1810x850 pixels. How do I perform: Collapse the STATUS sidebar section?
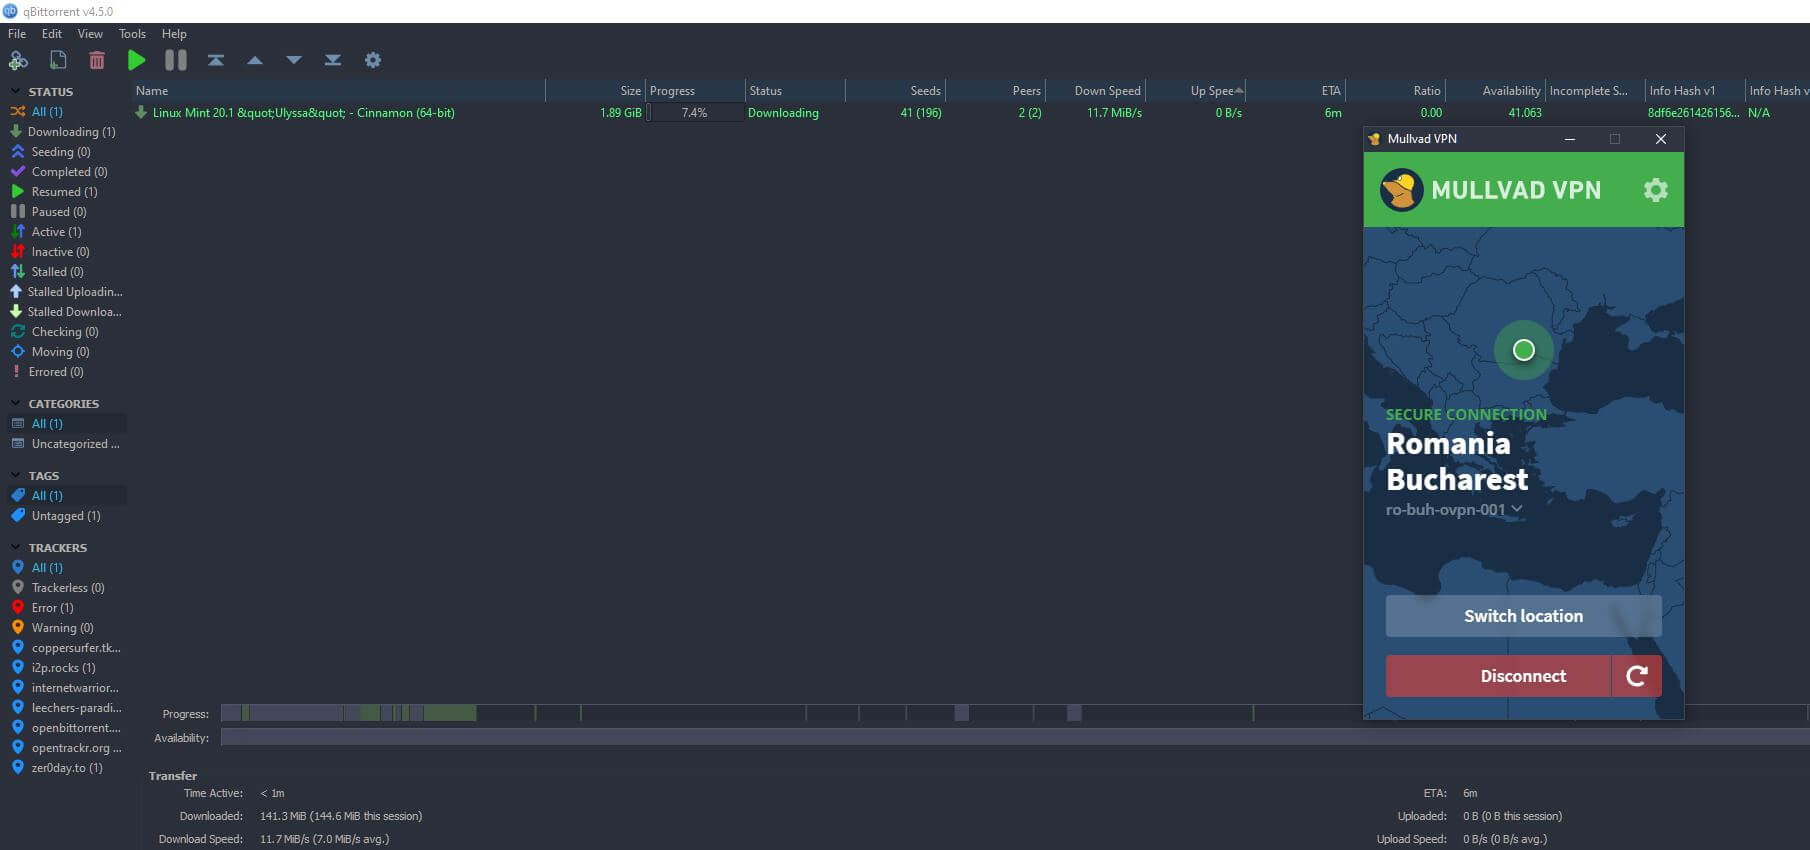tap(15, 91)
